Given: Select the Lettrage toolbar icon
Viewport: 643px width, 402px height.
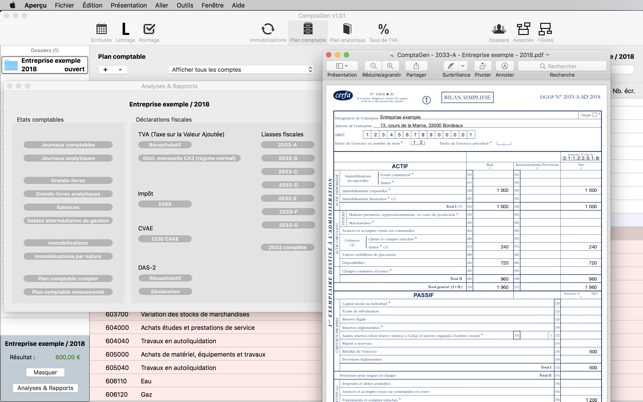Looking at the screenshot, I should (125, 29).
